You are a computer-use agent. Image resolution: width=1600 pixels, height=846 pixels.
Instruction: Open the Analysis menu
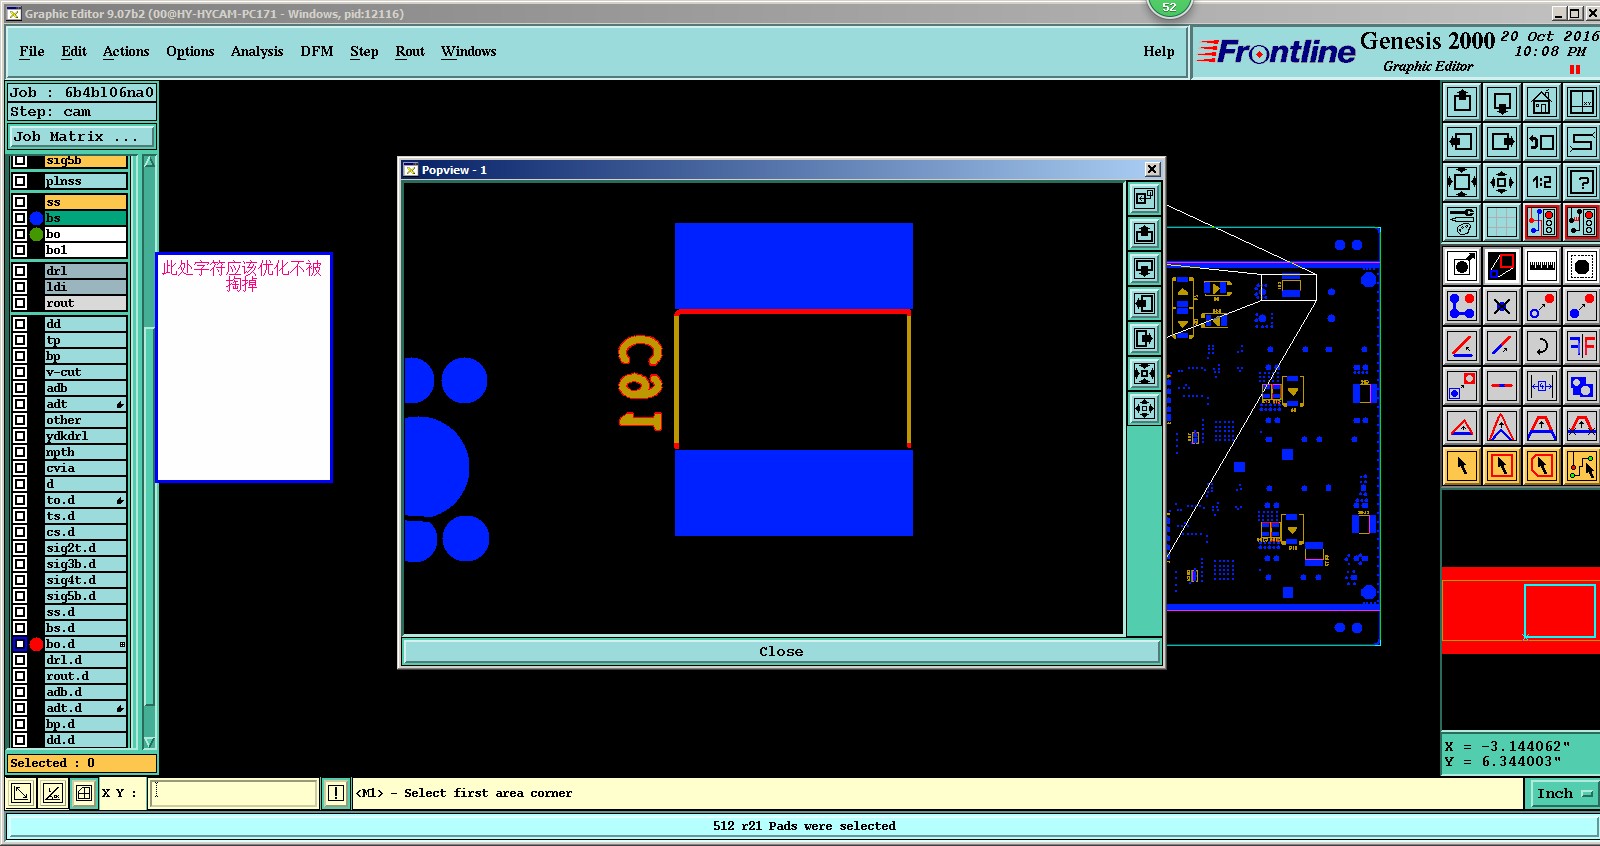(257, 51)
